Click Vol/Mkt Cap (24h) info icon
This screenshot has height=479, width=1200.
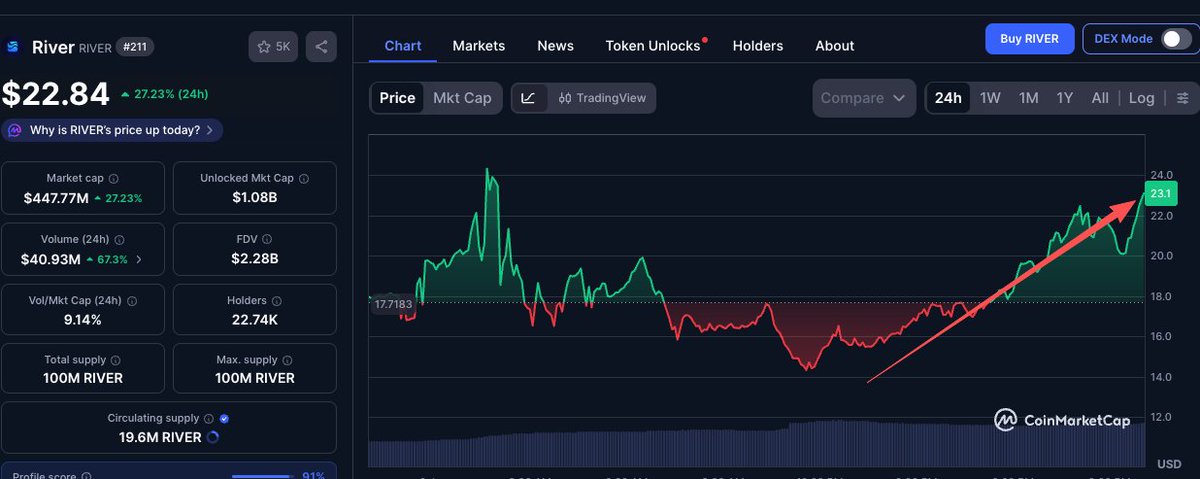132,300
